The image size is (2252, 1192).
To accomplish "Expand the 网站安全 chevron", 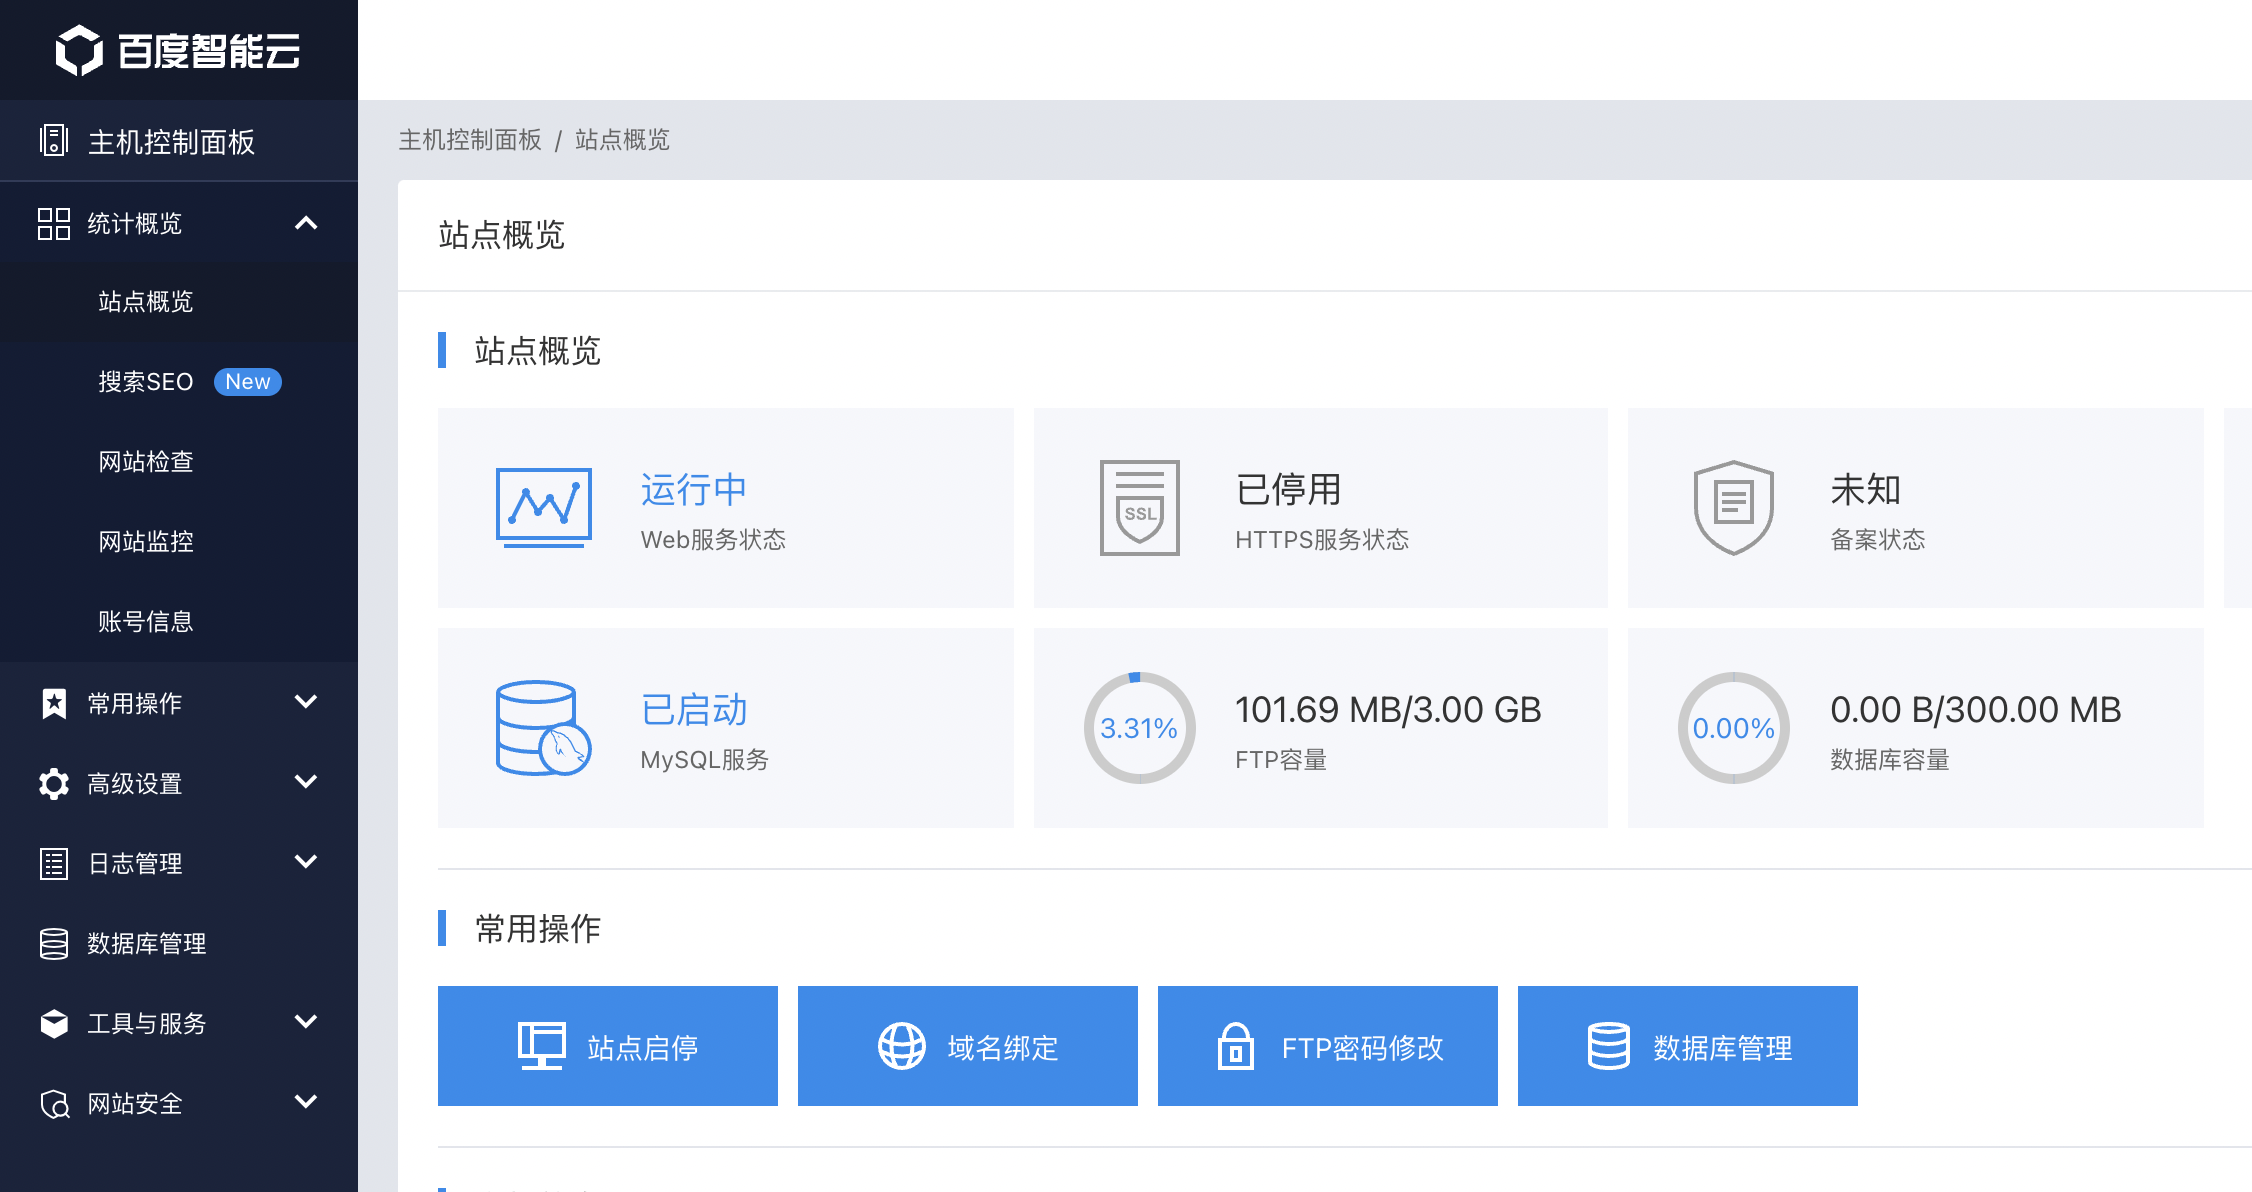I will [306, 1102].
